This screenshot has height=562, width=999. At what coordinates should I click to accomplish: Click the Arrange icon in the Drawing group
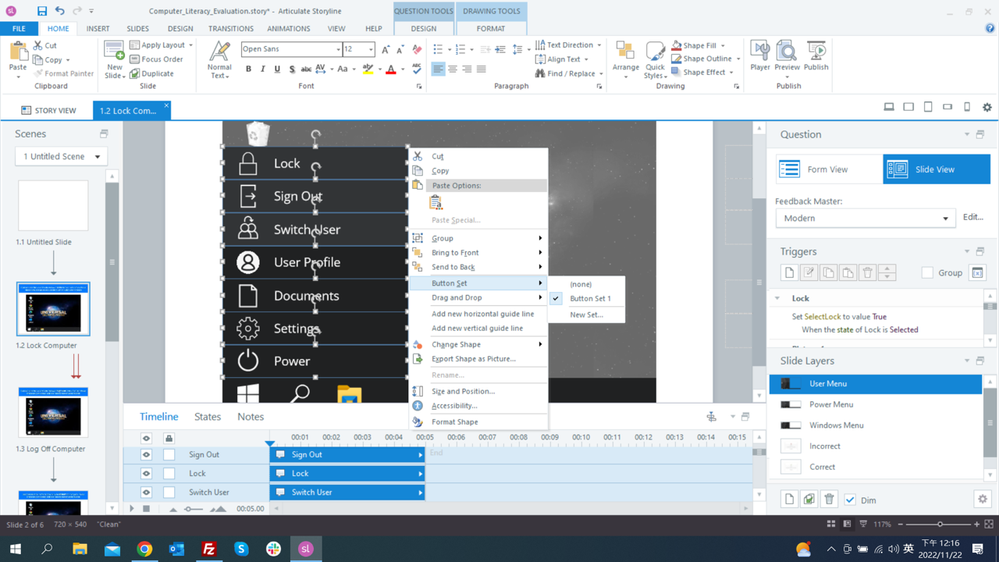click(625, 58)
